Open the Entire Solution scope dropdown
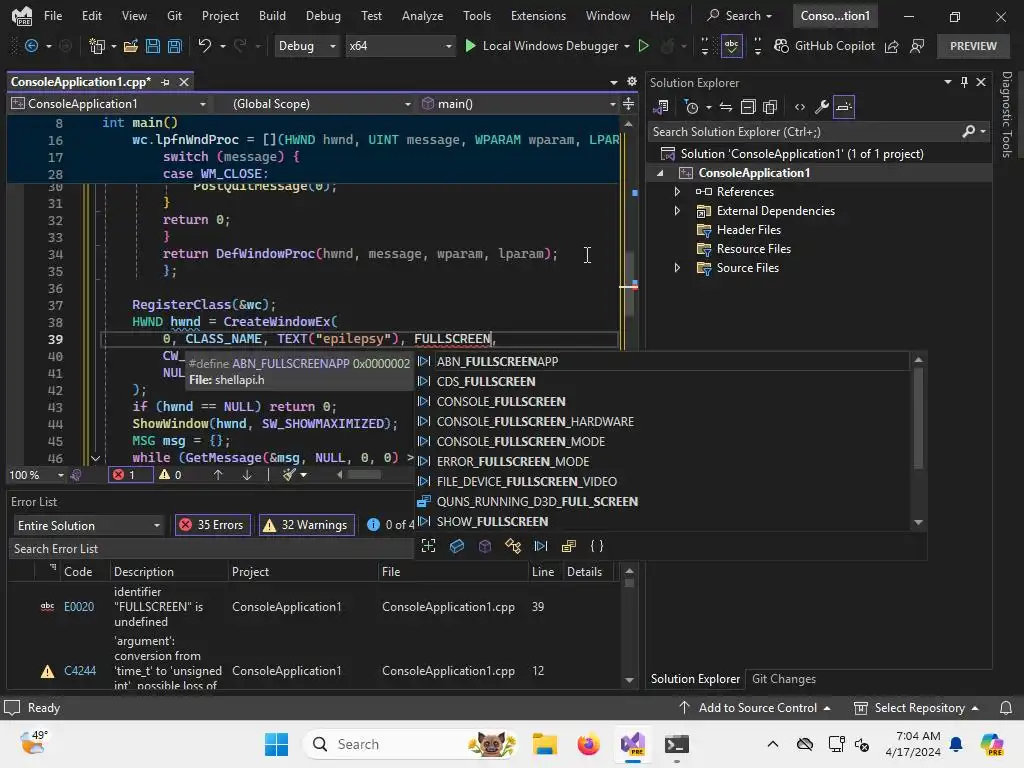Screen dimensions: 1024x768 (88, 526)
